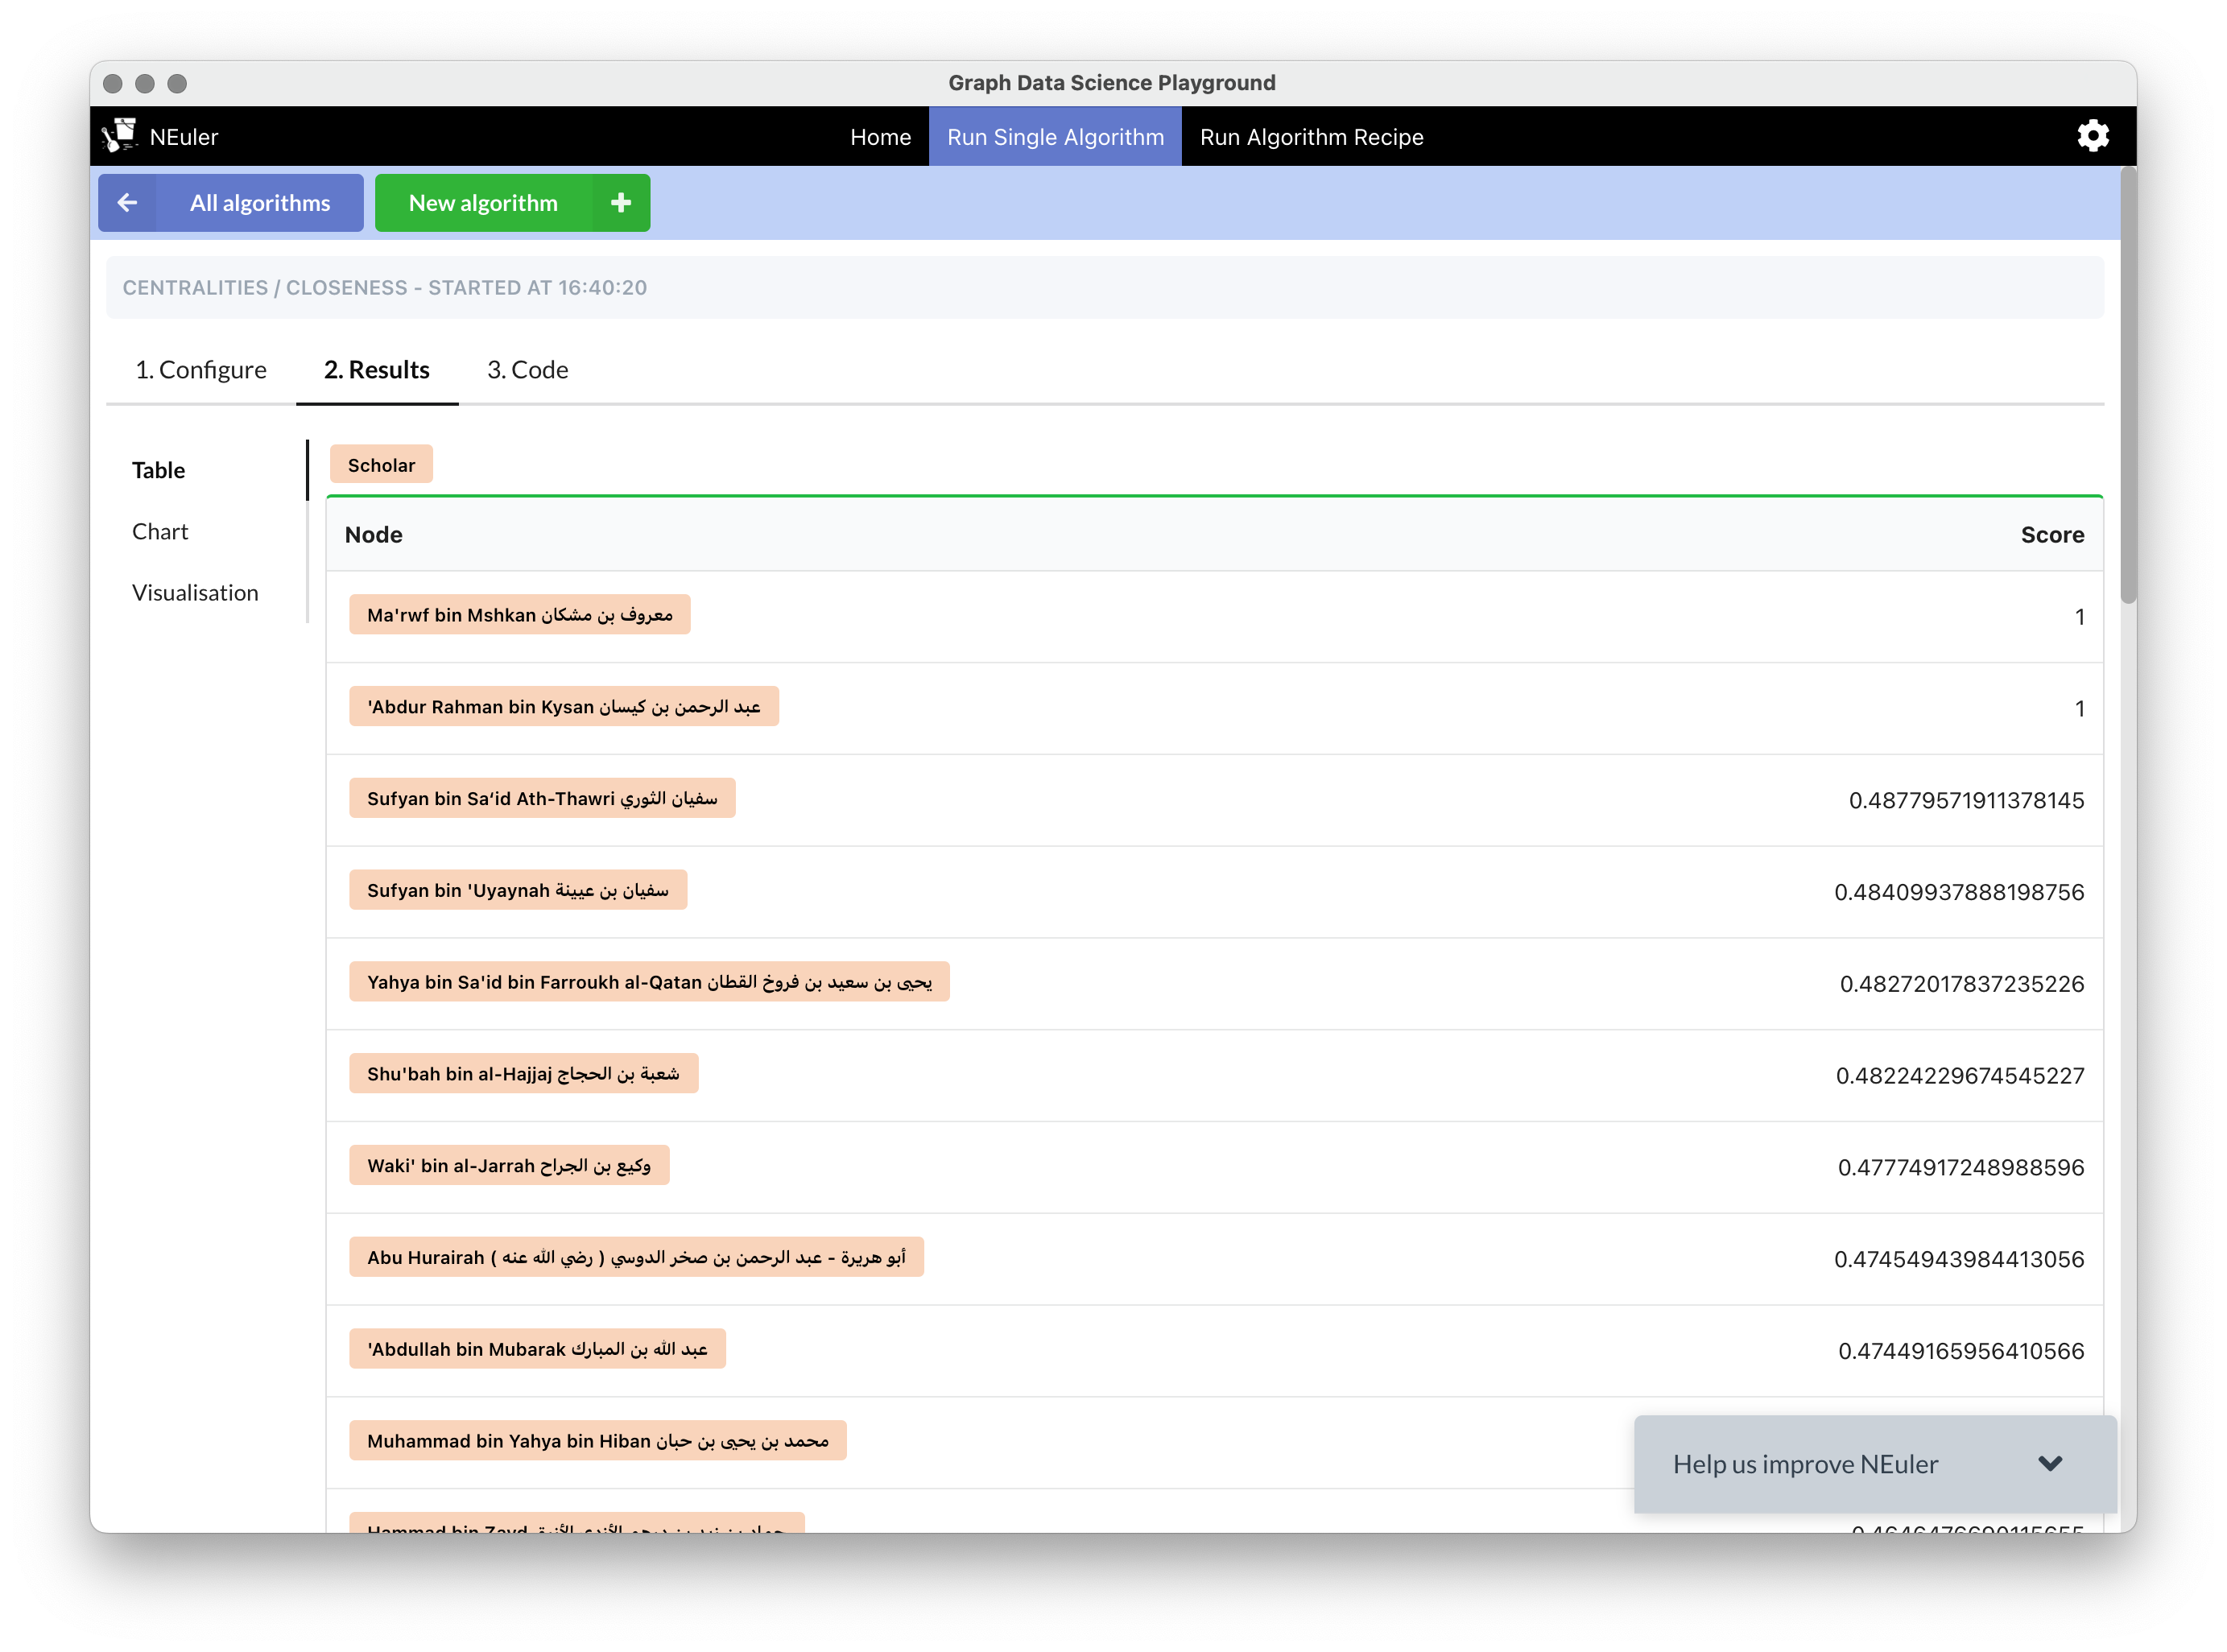Screen dimensions: 2227x1652
Task: Click the NEuler logo icon
Action: (120, 136)
